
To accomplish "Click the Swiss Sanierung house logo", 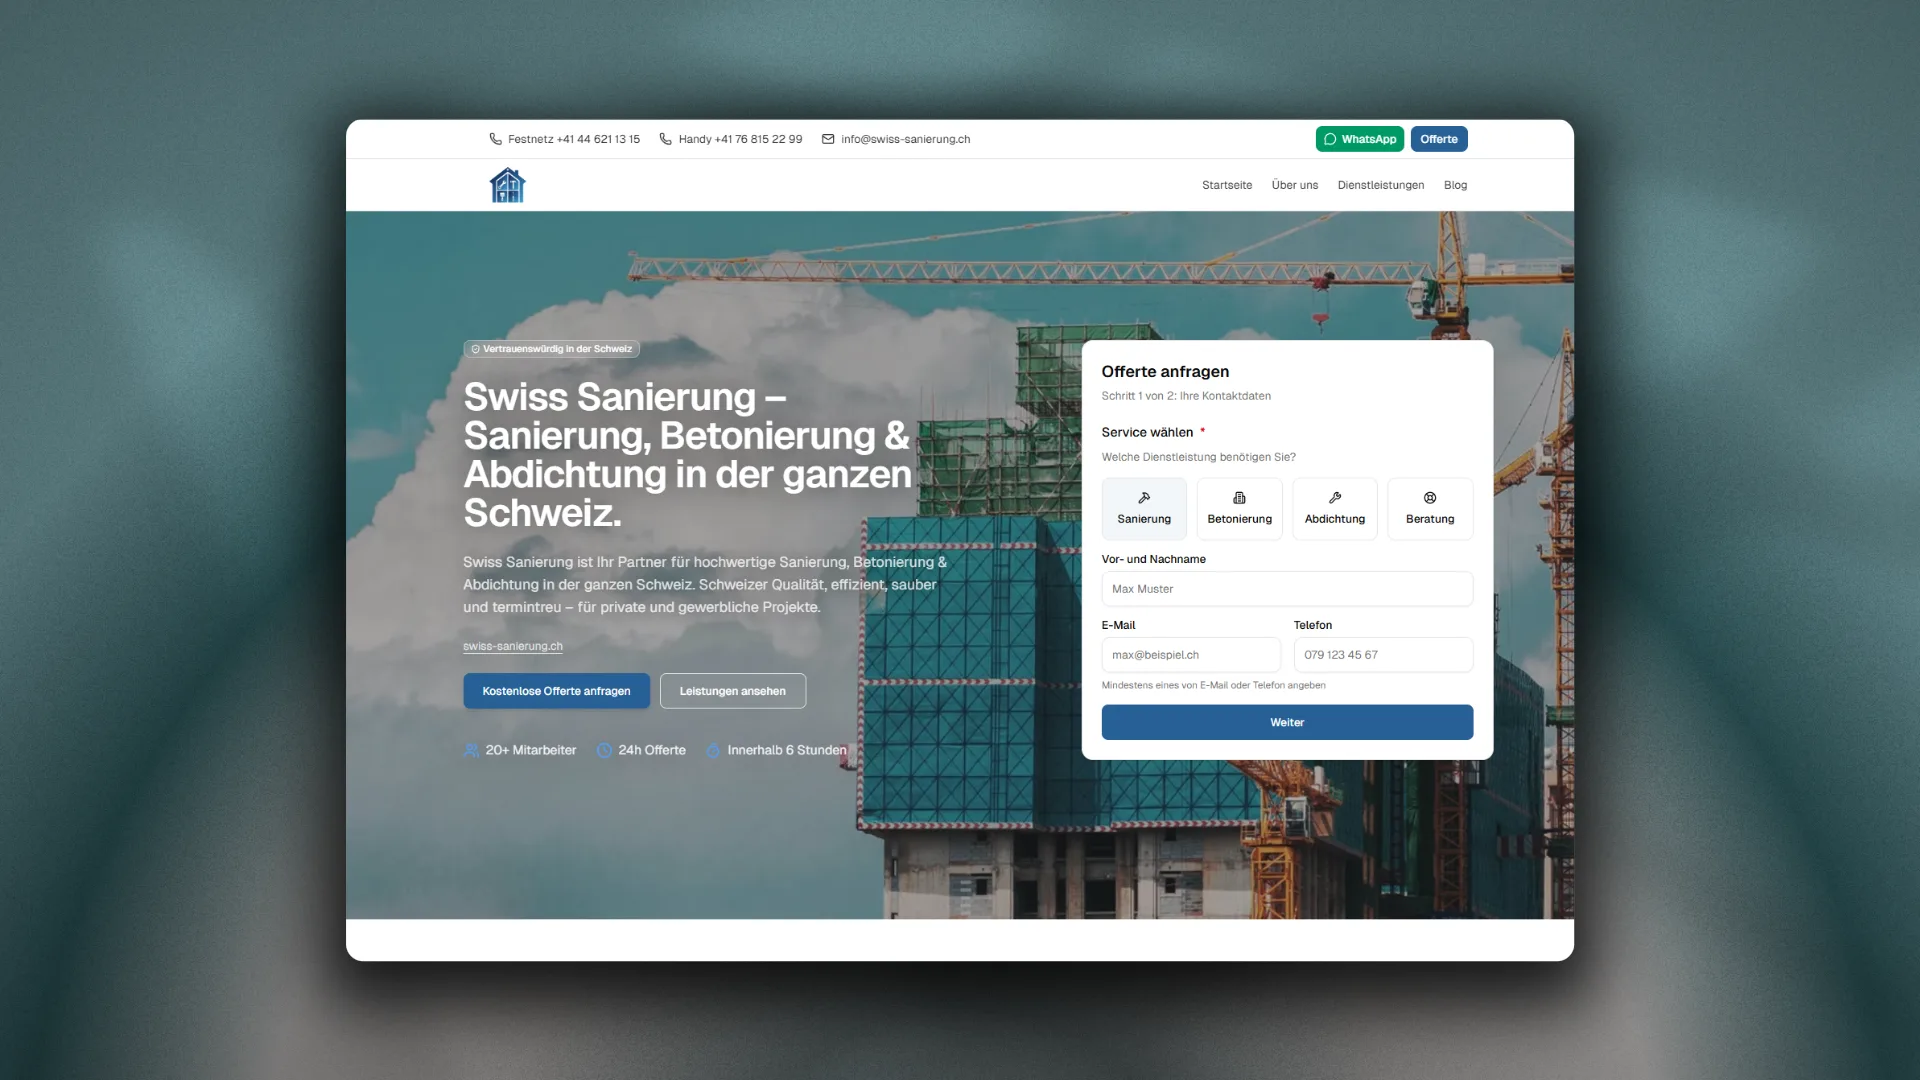I will tap(507, 185).
